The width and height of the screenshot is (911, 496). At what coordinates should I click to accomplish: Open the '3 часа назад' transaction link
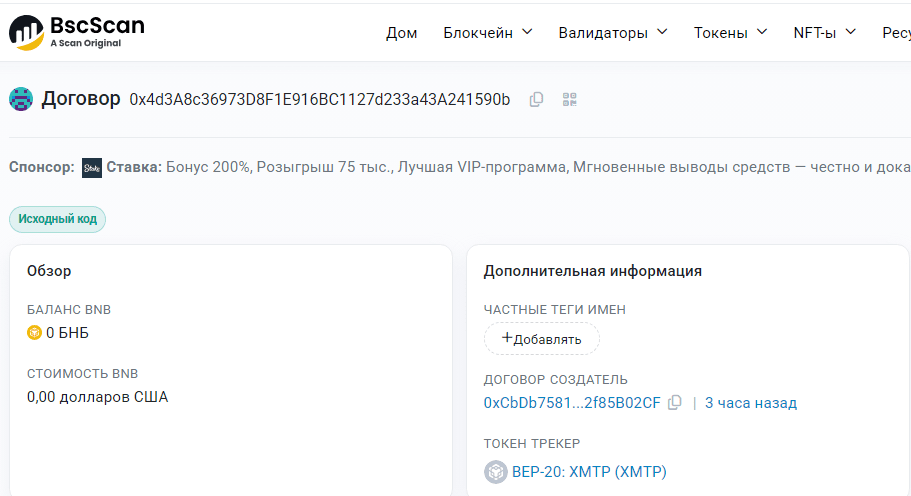[x=750, y=403]
